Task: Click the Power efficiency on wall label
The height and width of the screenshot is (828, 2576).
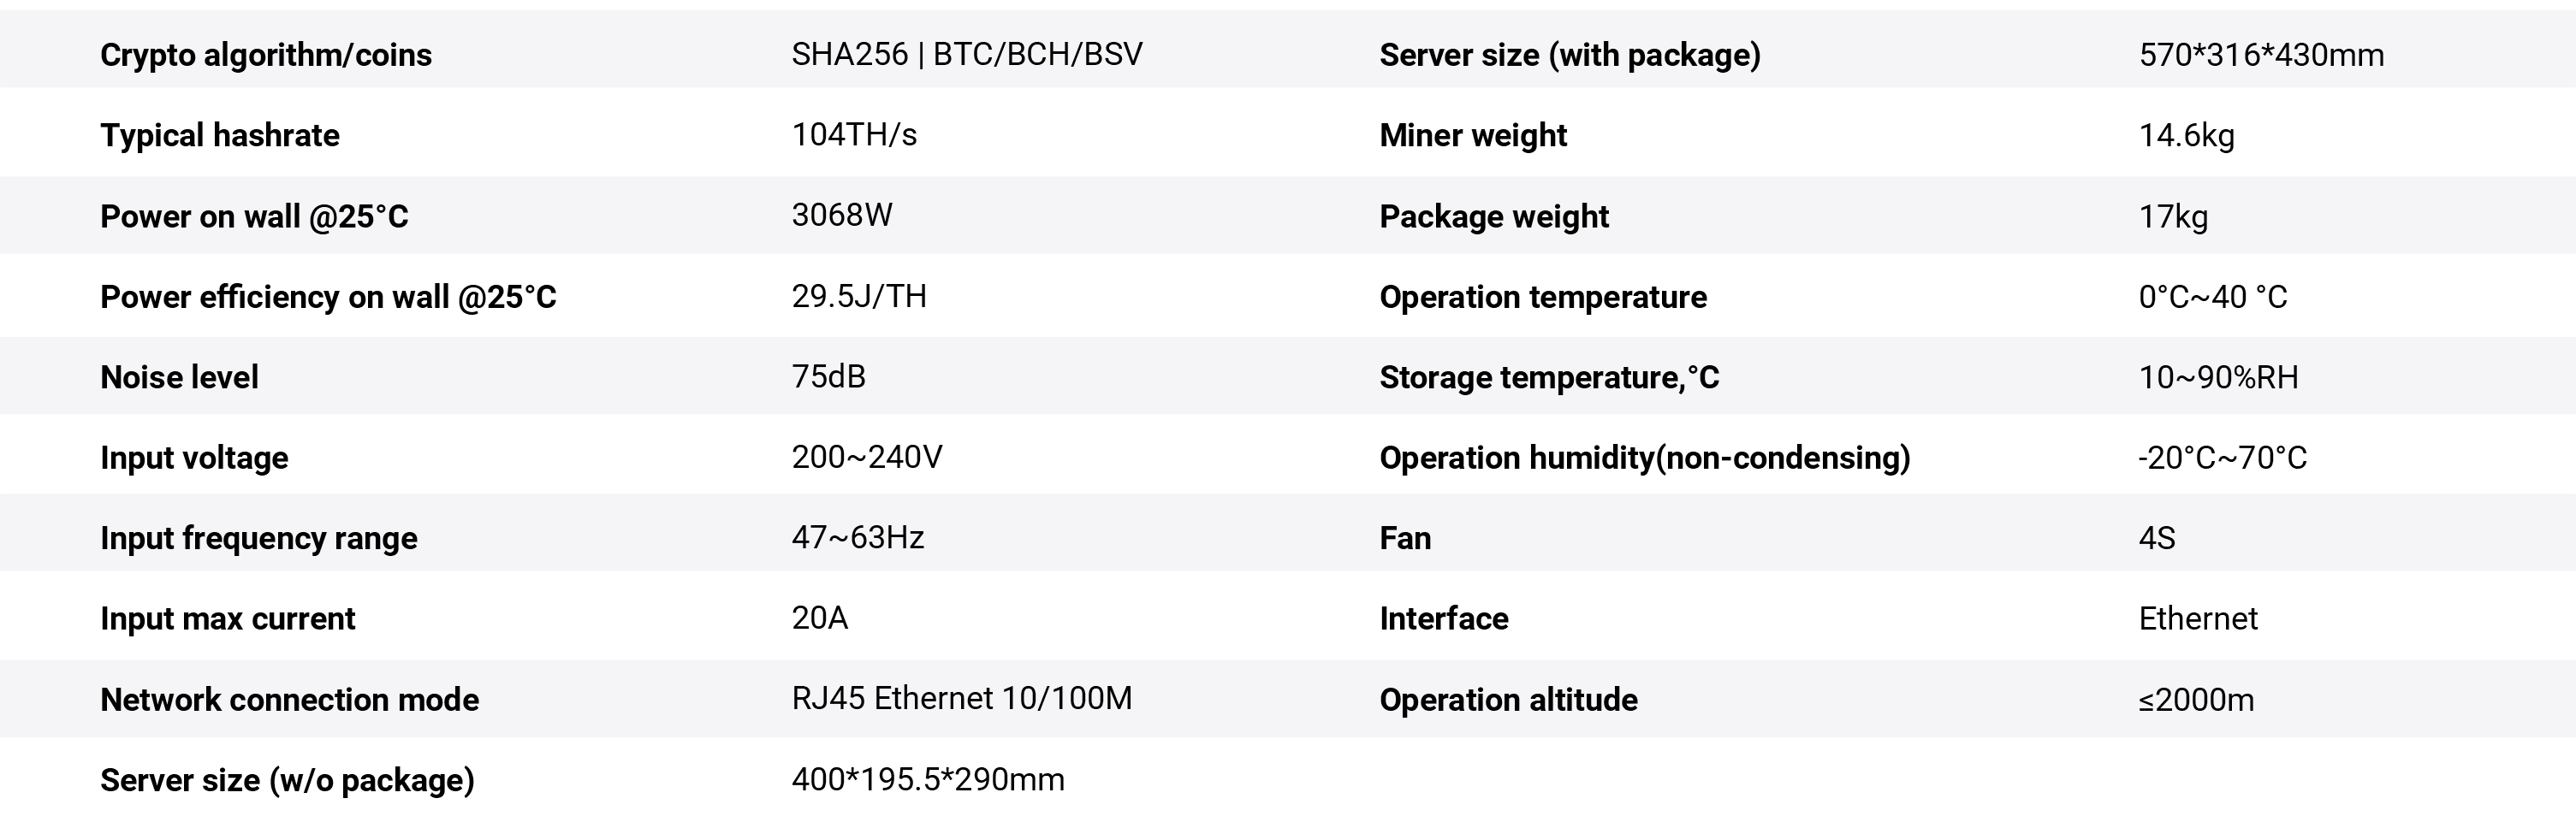Action: 328,297
